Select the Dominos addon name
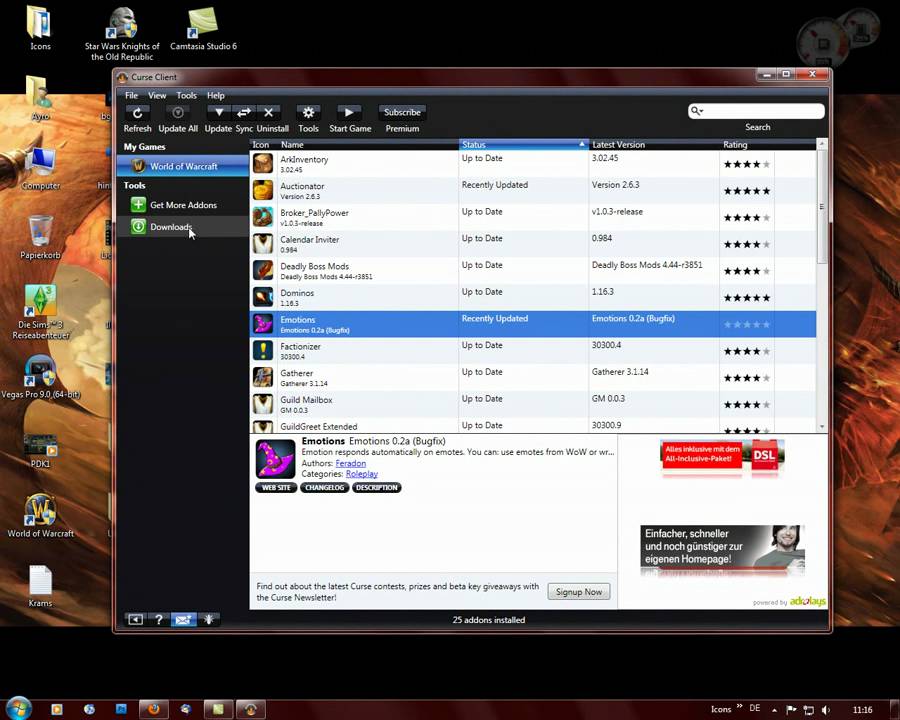900x720 pixels. (297, 293)
